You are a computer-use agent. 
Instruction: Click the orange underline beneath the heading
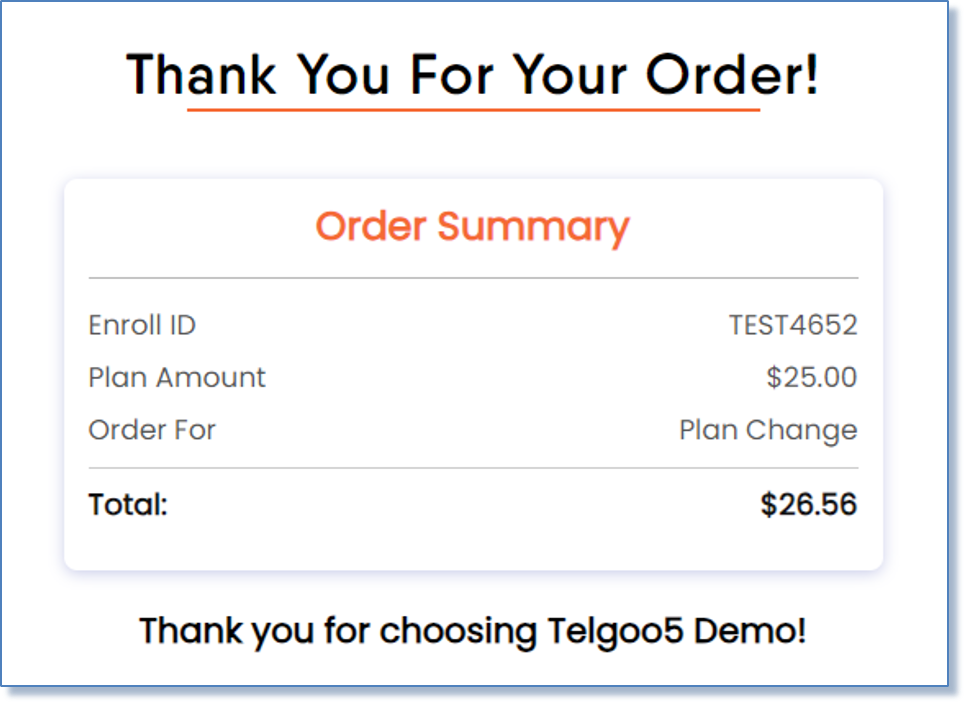tap(473, 110)
